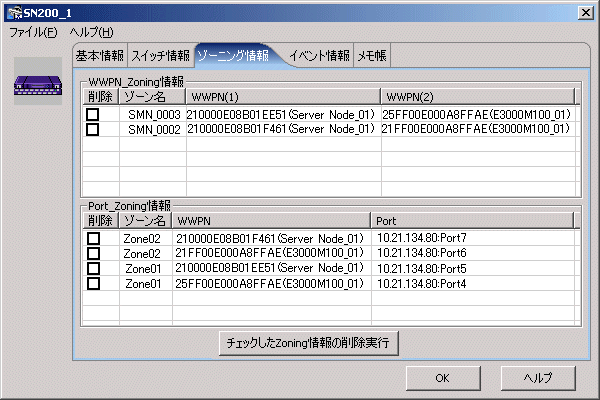Click WWPN header in Port_Zoning table
The height and width of the screenshot is (400, 600).
point(271,220)
